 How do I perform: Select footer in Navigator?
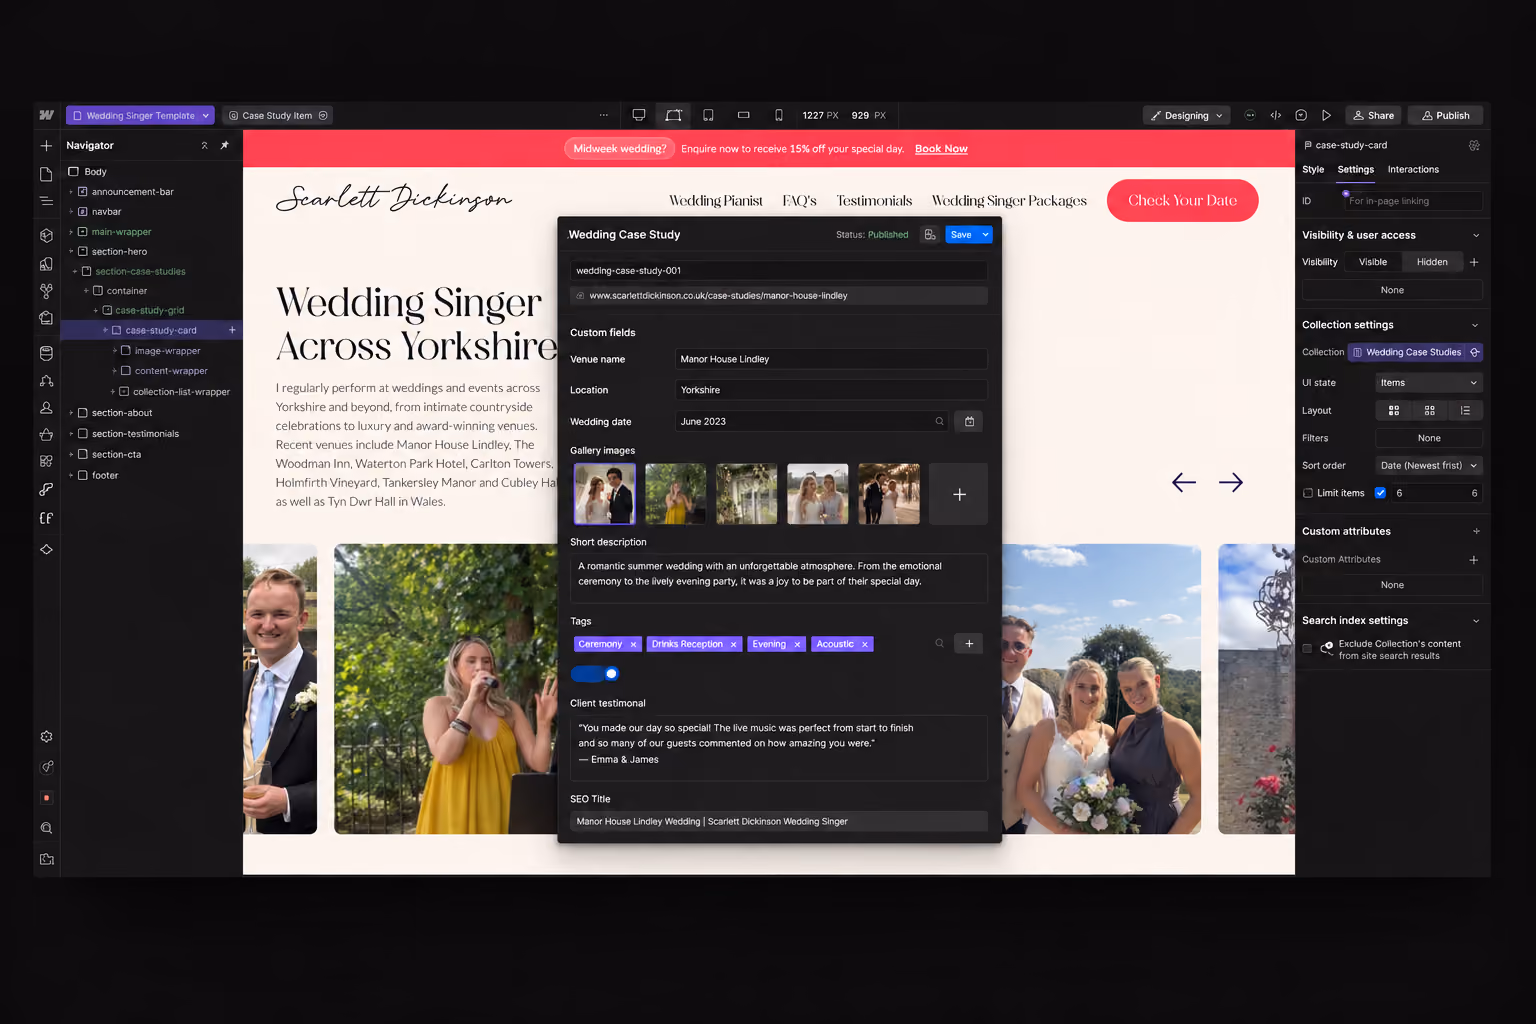(x=105, y=476)
